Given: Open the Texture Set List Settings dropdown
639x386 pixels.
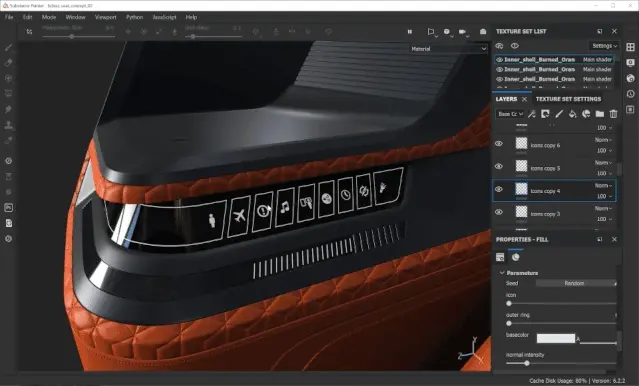Looking at the screenshot, I should pos(604,46).
